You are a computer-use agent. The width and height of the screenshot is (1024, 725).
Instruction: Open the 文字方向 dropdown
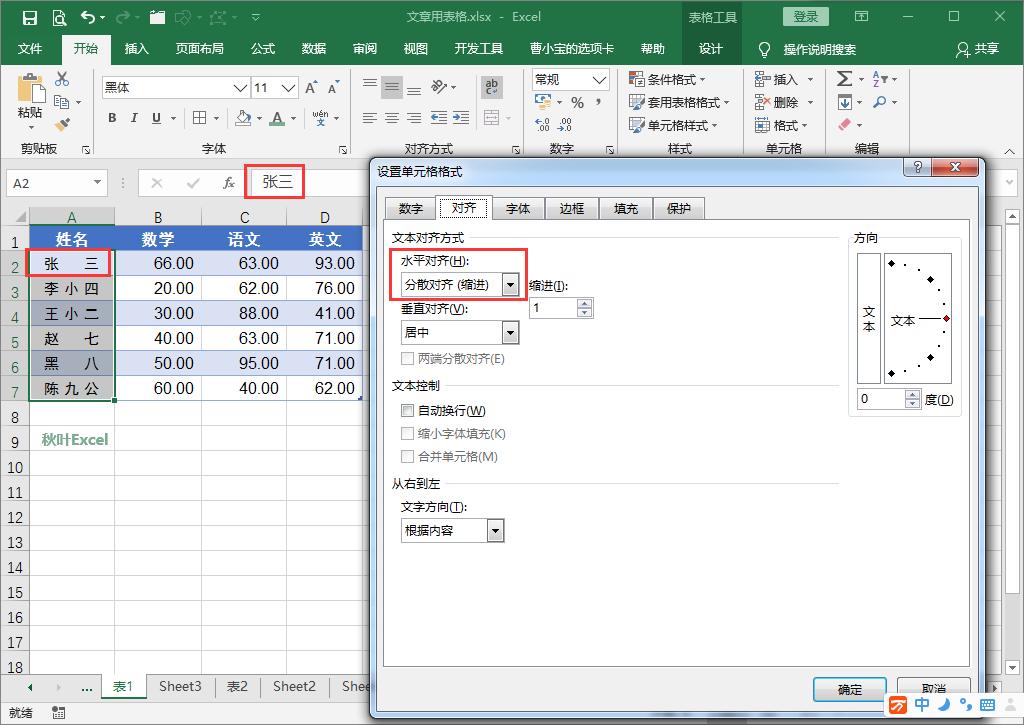494,530
